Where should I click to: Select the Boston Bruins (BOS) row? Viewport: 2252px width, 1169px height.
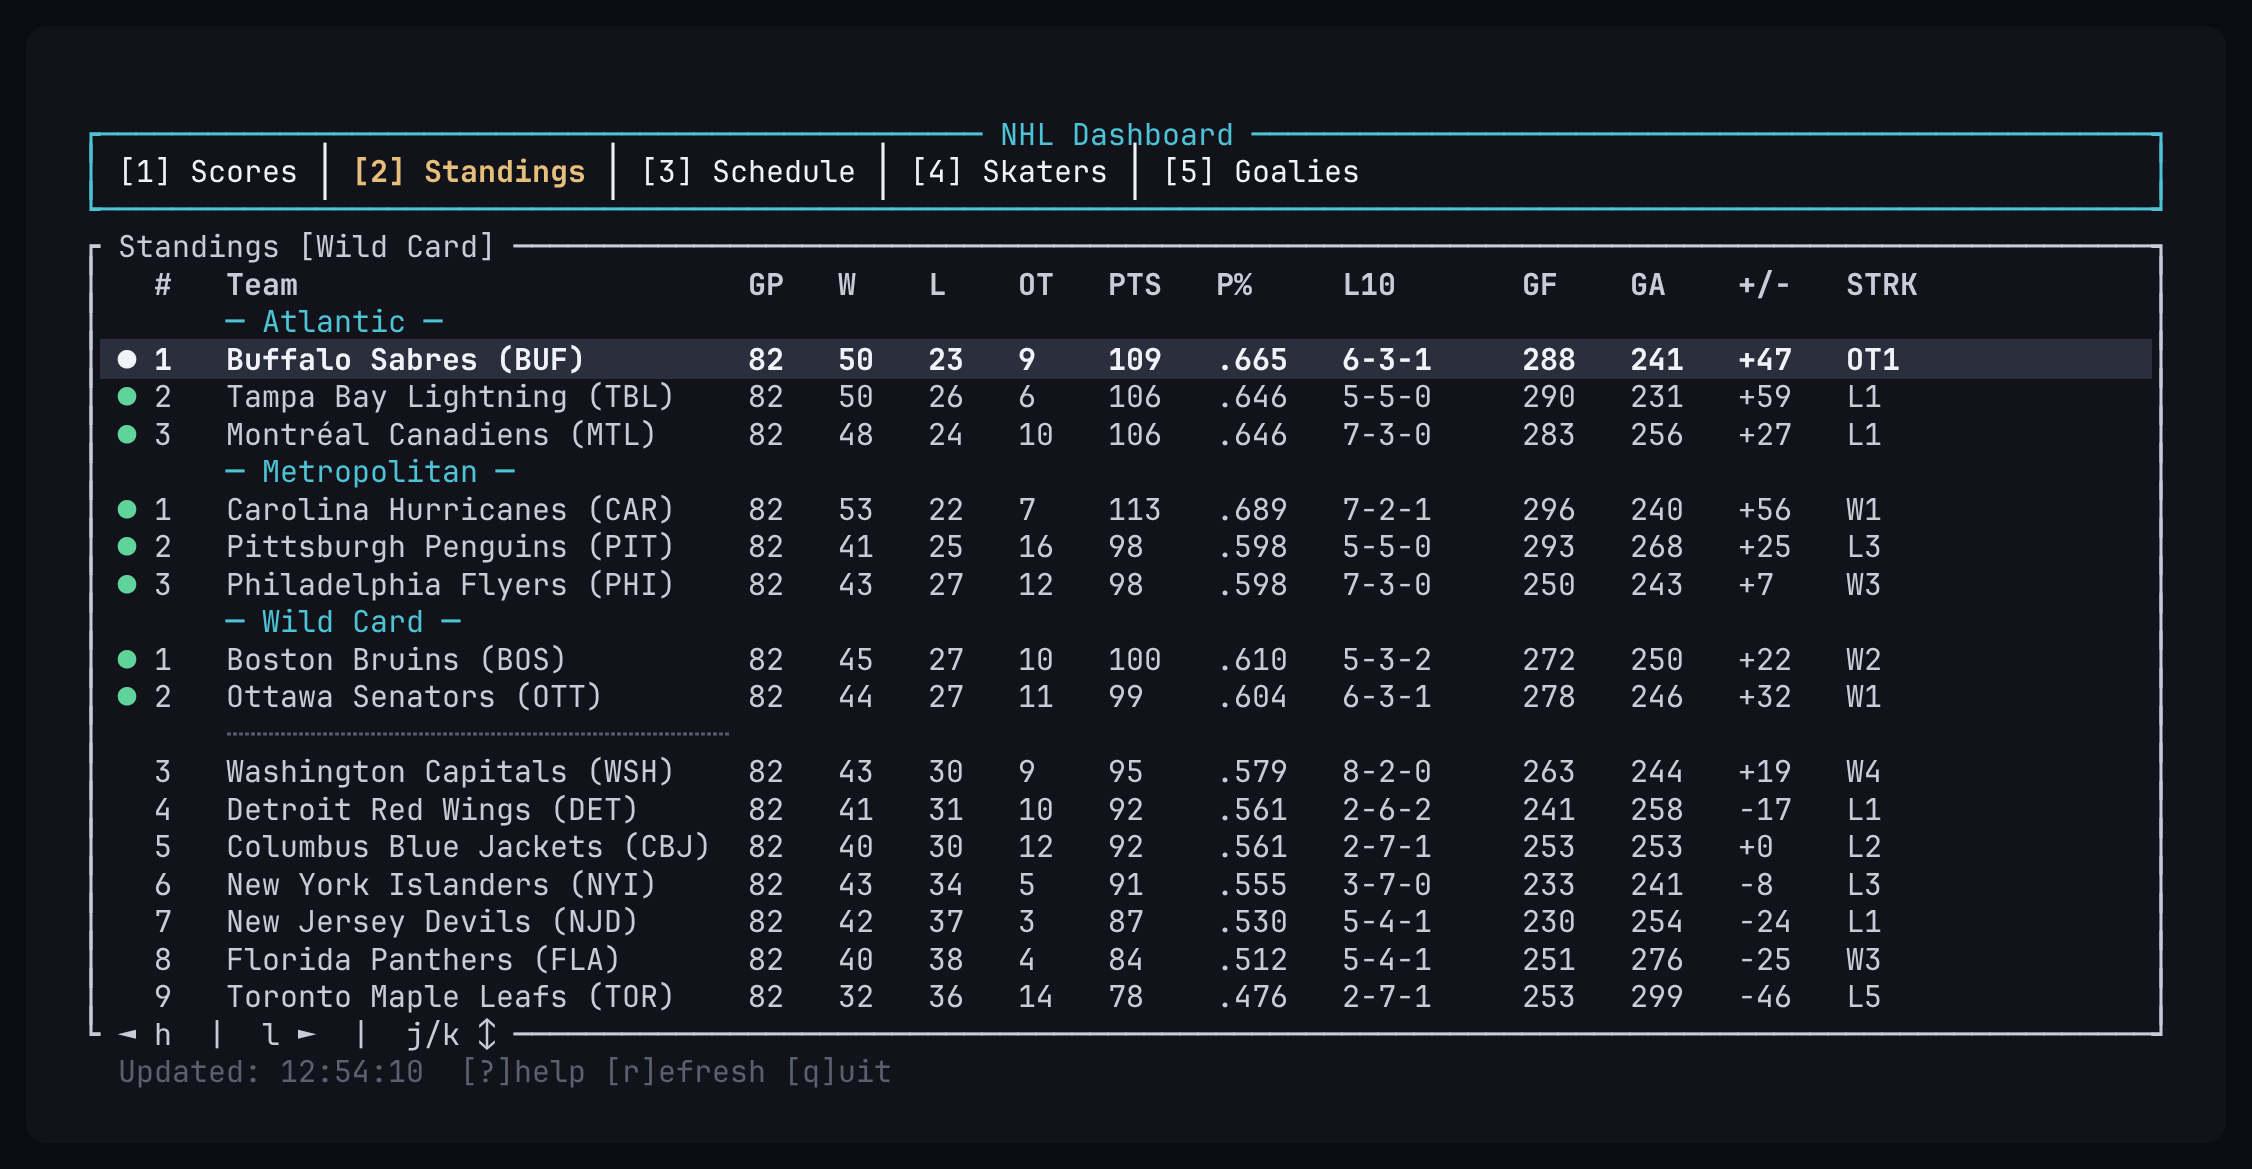tap(1126, 660)
